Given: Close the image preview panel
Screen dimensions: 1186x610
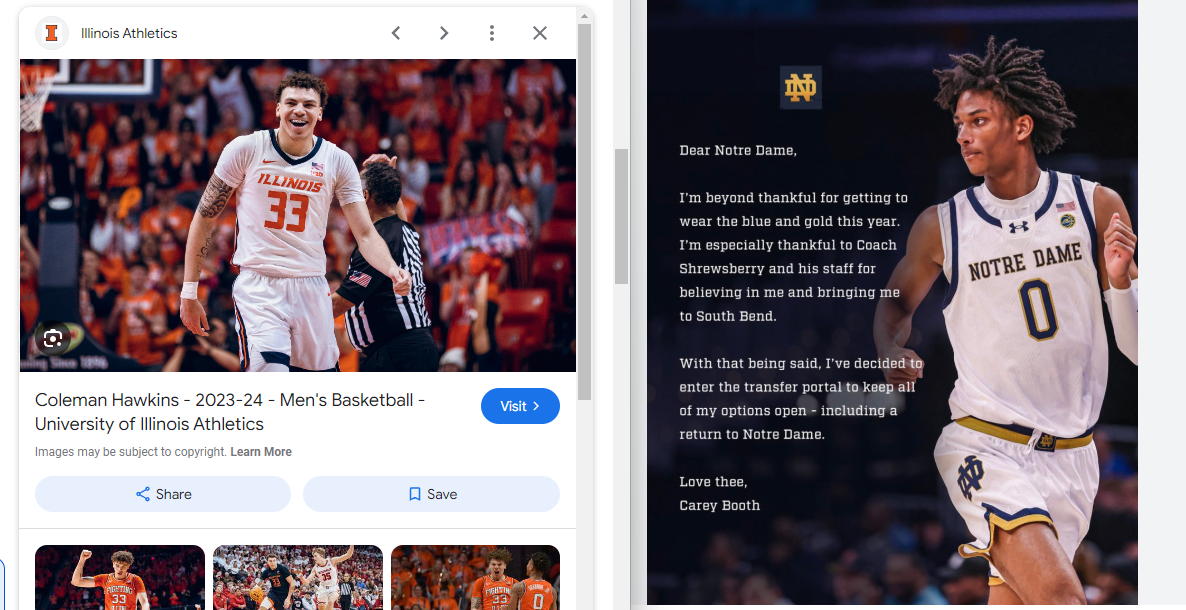Looking at the screenshot, I should coord(539,33).
